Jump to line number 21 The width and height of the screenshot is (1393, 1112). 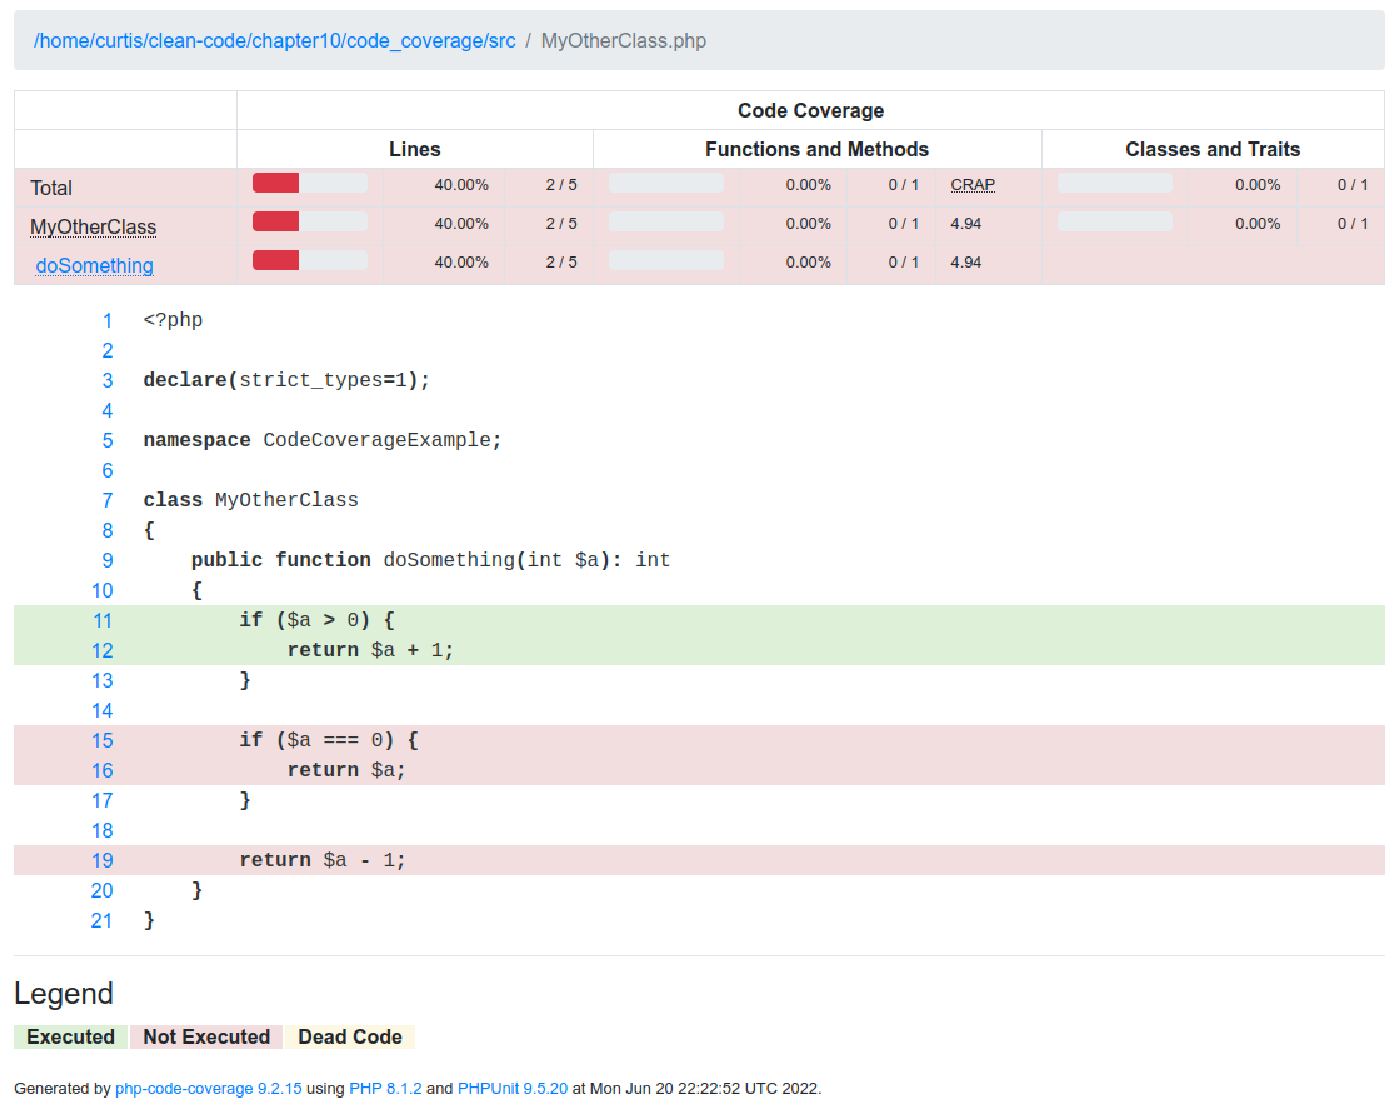pyautogui.click(x=102, y=921)
